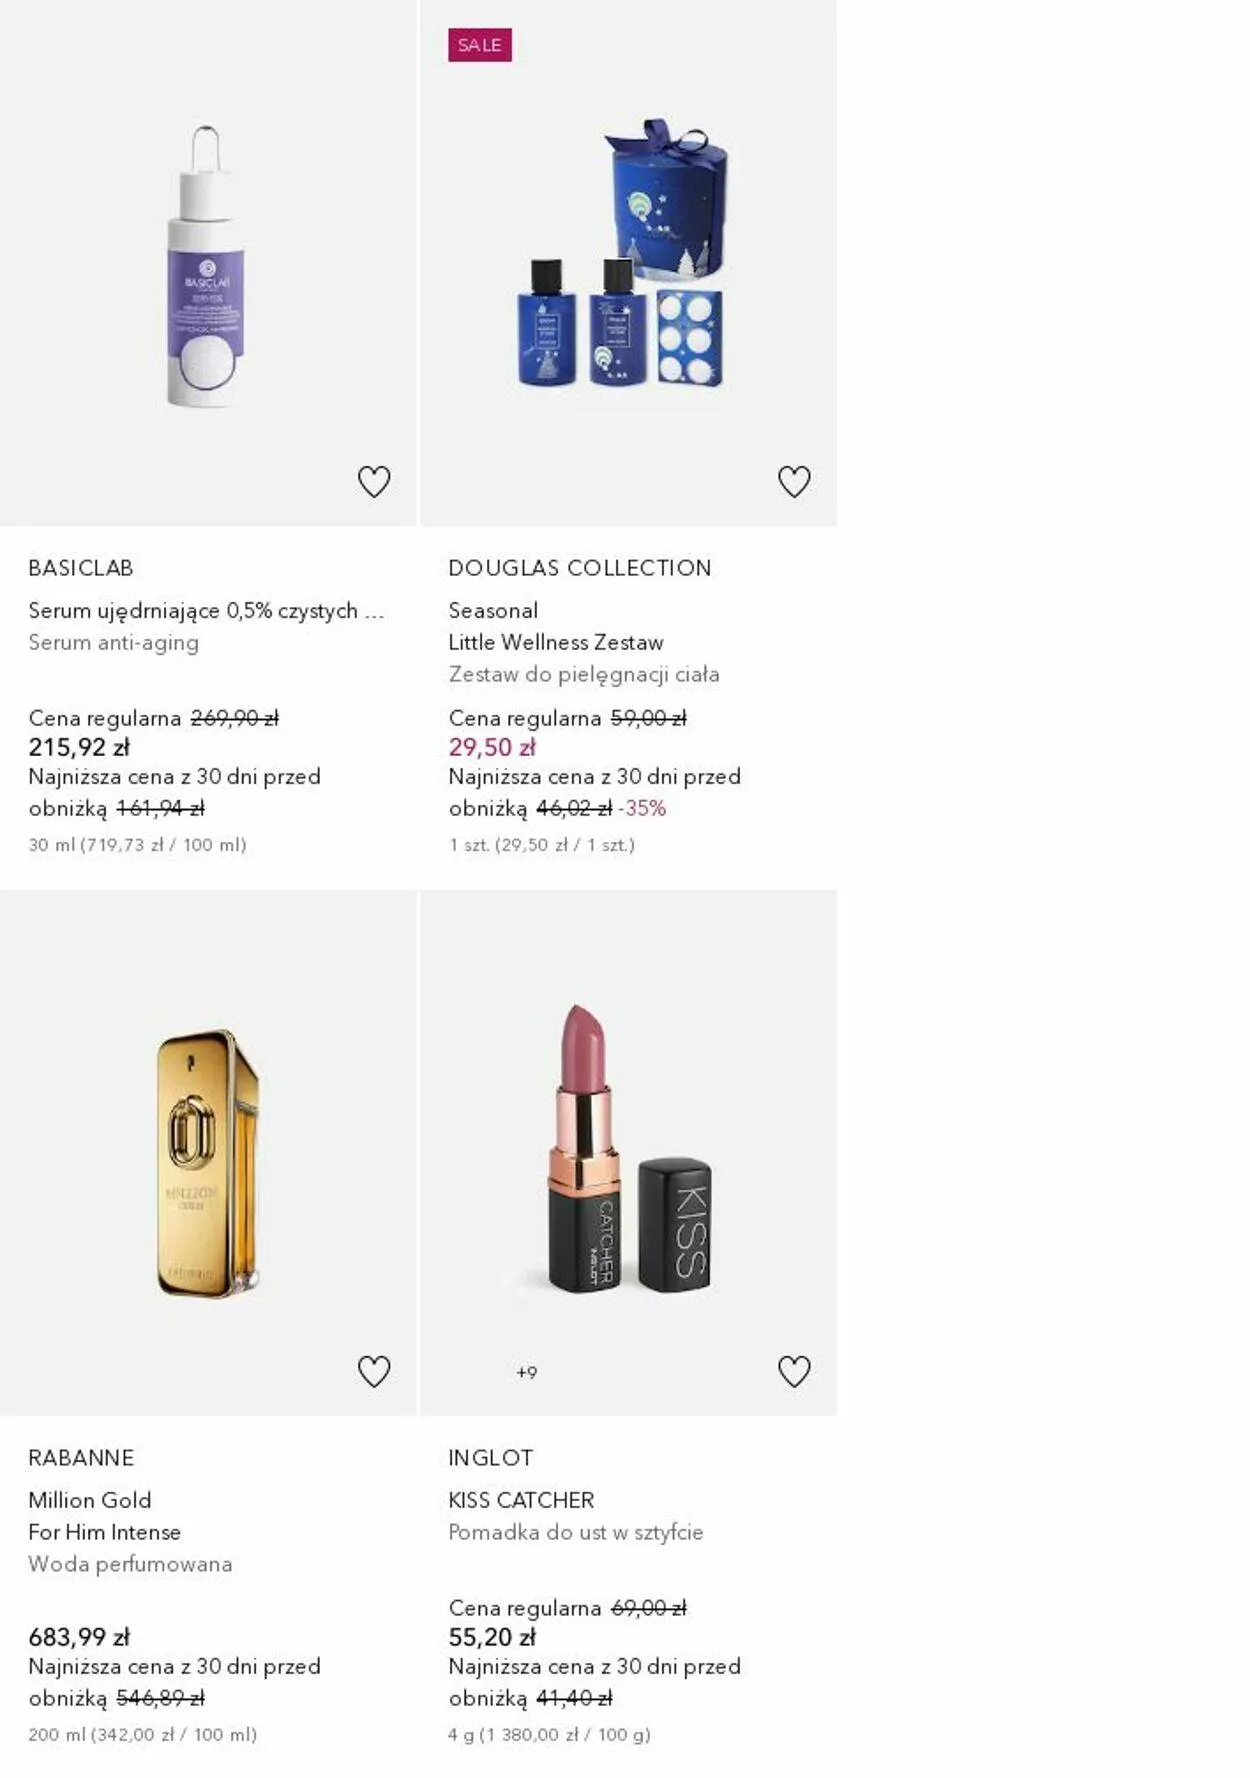Click the 683,99 zł perfume price
Screen dimensions: 1250x1778
tap(79, 1637)
